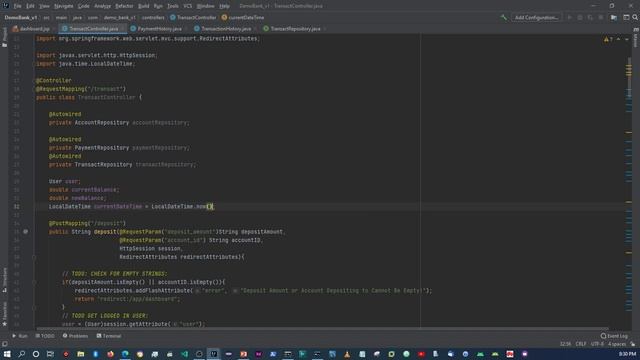
Task: Click the 4 spaces indent status widget
Action: [x=617, y=344]
